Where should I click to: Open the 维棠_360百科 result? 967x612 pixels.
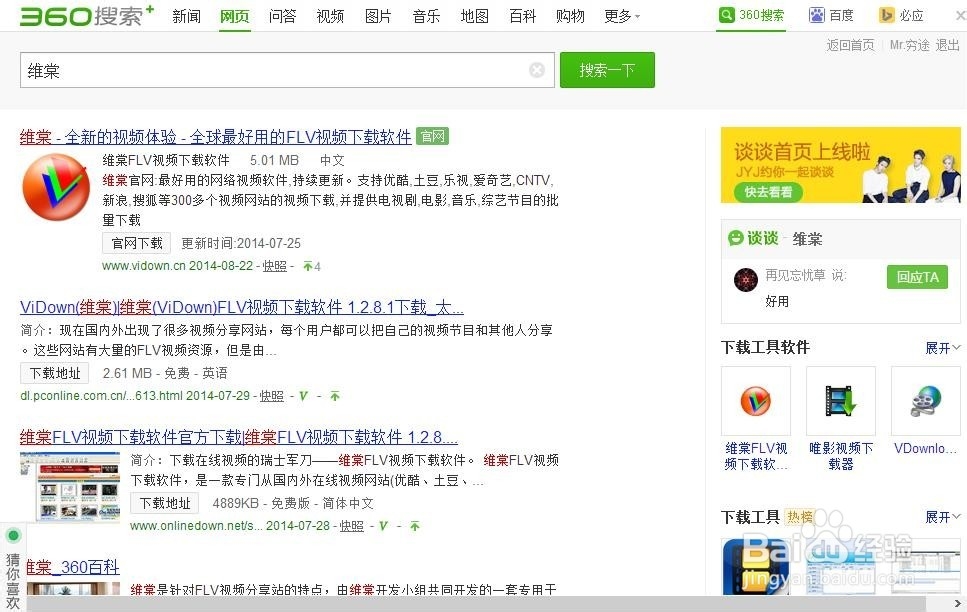tap(73, 567)
